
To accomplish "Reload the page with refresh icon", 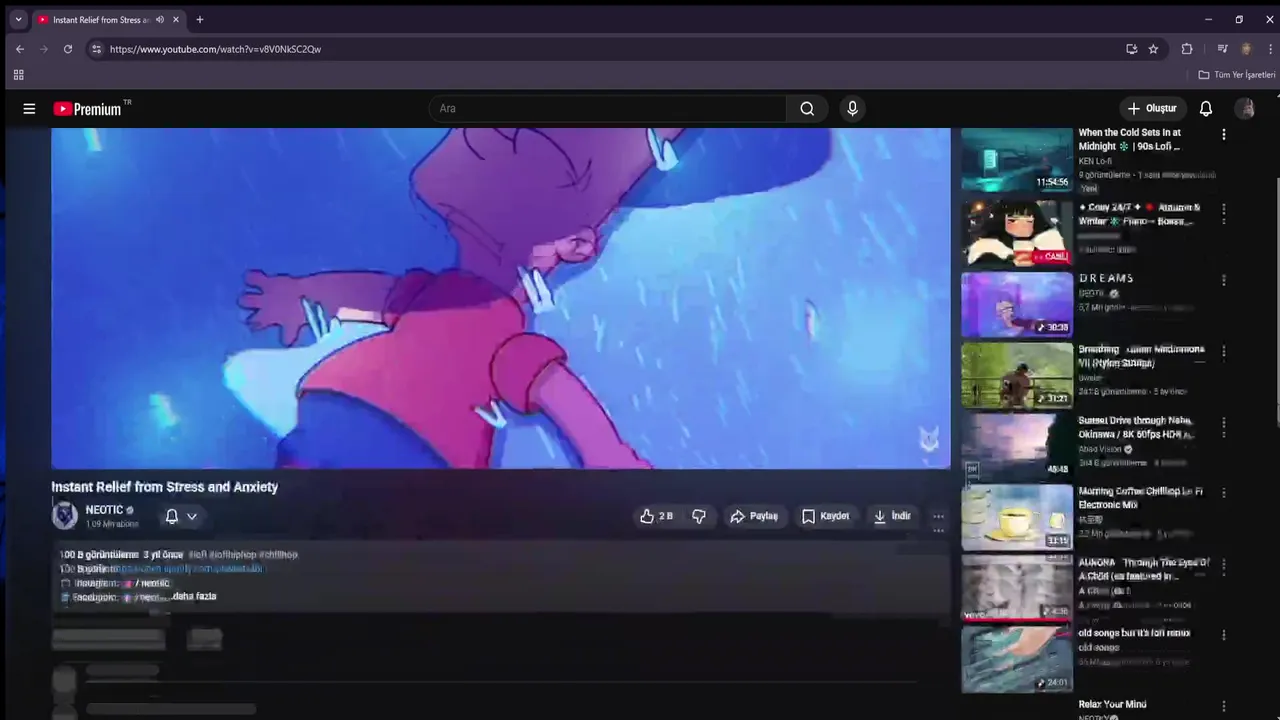I will (x=68, y=49).
